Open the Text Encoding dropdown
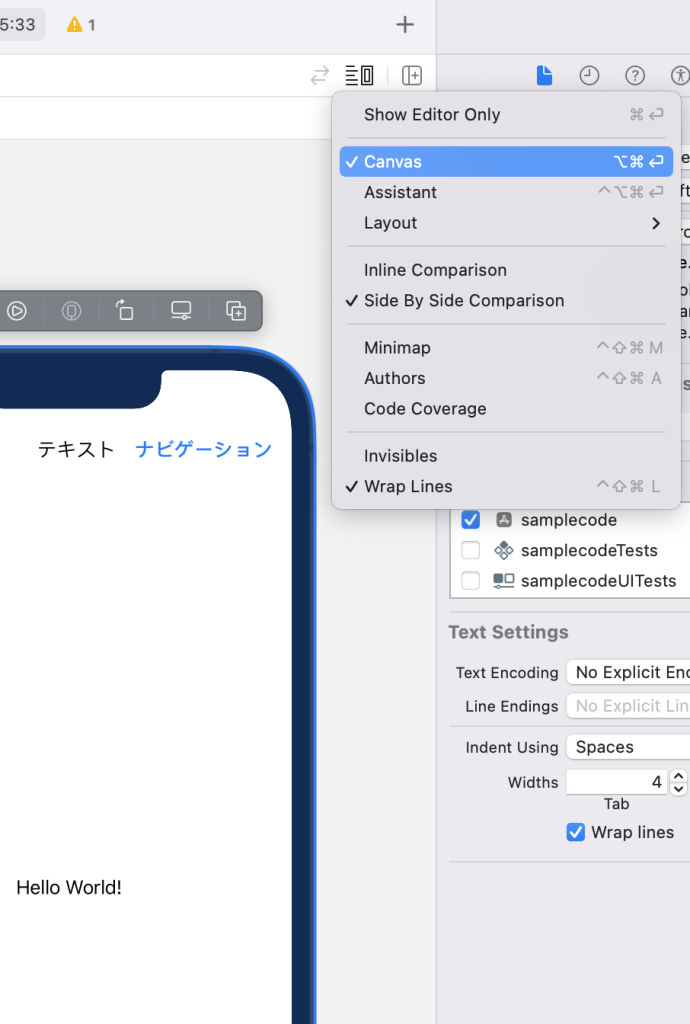Viewport: 690px width, 1024px height. click(x=628, y=673)
